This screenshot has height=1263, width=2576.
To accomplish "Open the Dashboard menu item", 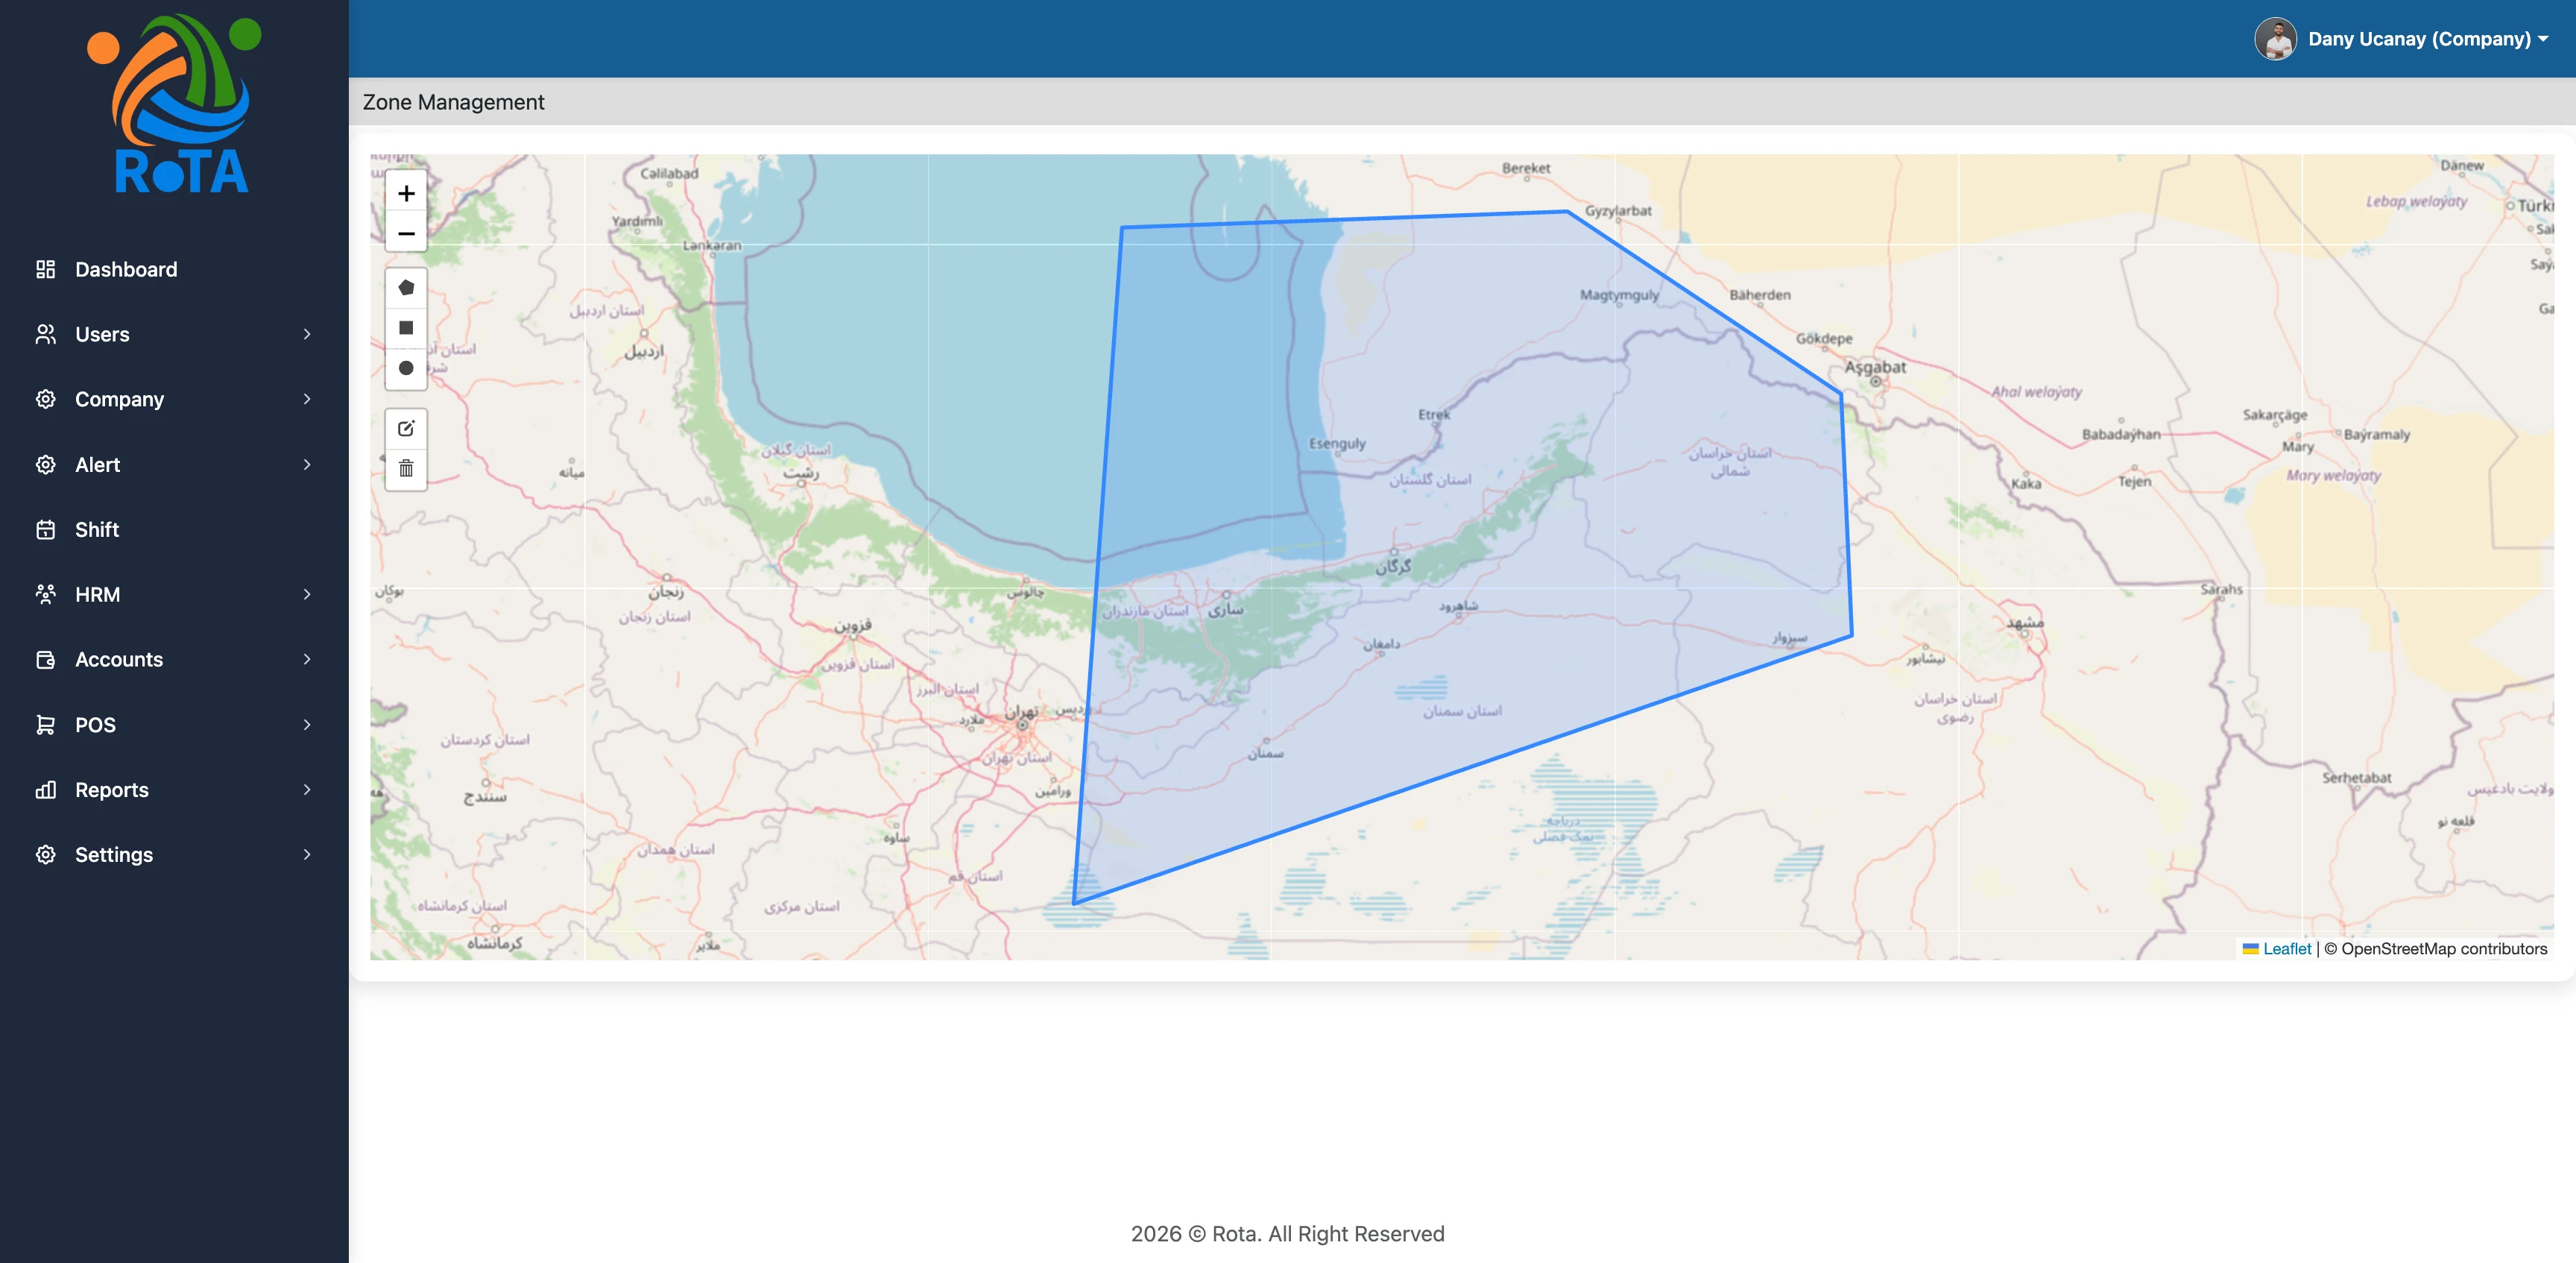I will 126,269.
